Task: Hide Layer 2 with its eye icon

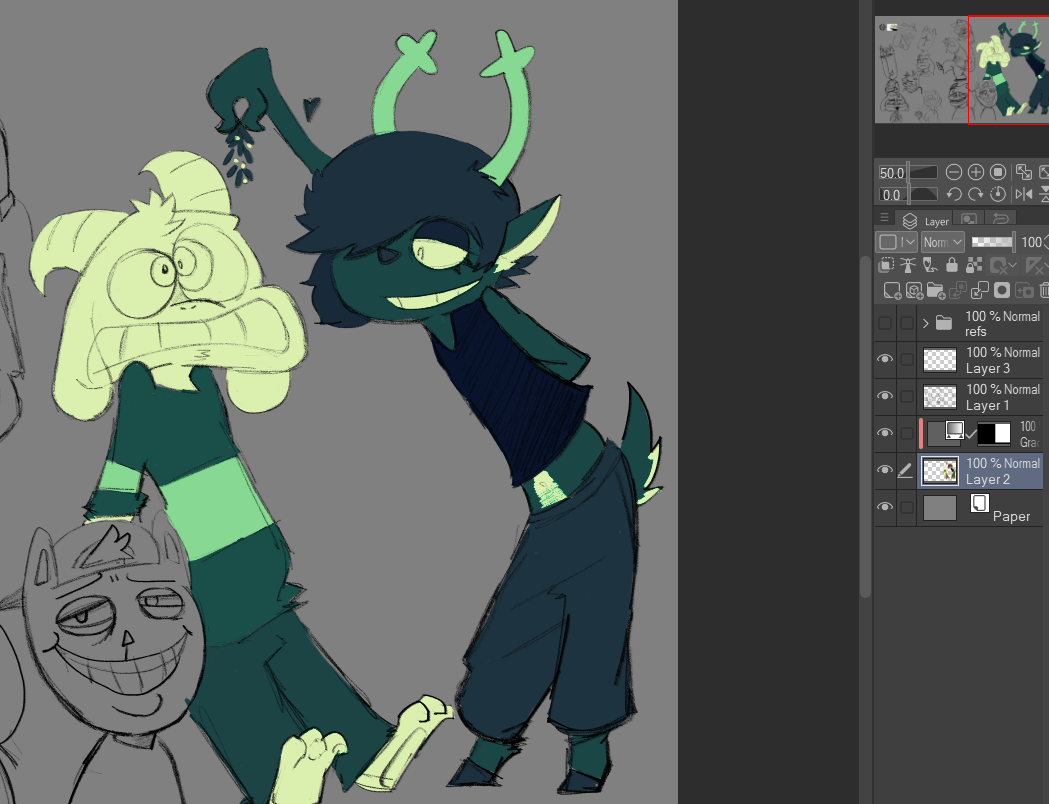Action: [x=884, y=470]
